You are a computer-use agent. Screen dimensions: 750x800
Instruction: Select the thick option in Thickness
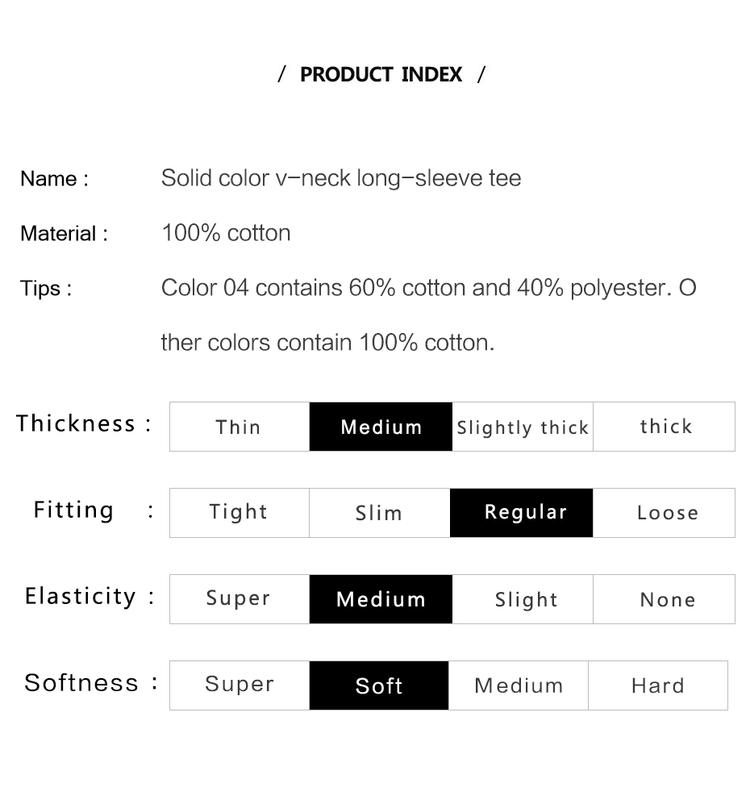coord(664,427)
